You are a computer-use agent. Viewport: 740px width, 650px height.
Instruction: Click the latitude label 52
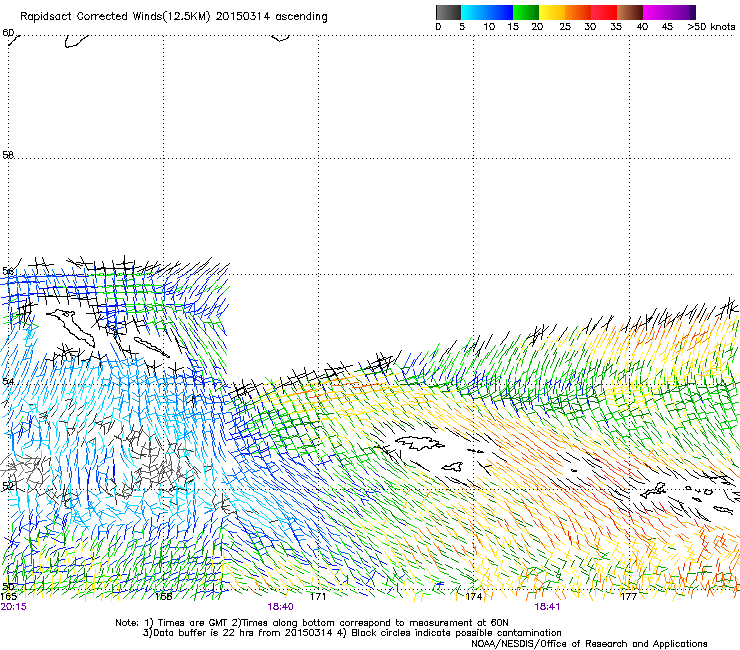8,486
